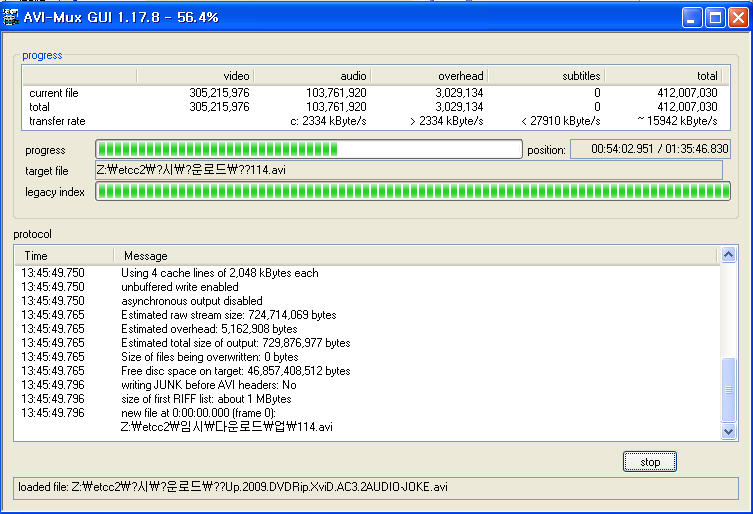Image resolution: width=753 pixels, height=514 pixels.
Task: Click the overhead column header
Action: [429, 76]
